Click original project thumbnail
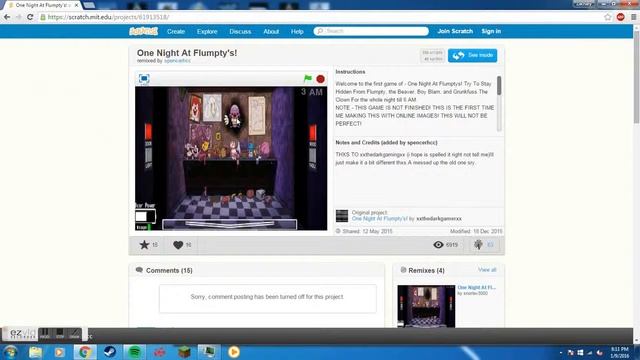The width and height of the screenshot is (640, 360). coord(342,216)
